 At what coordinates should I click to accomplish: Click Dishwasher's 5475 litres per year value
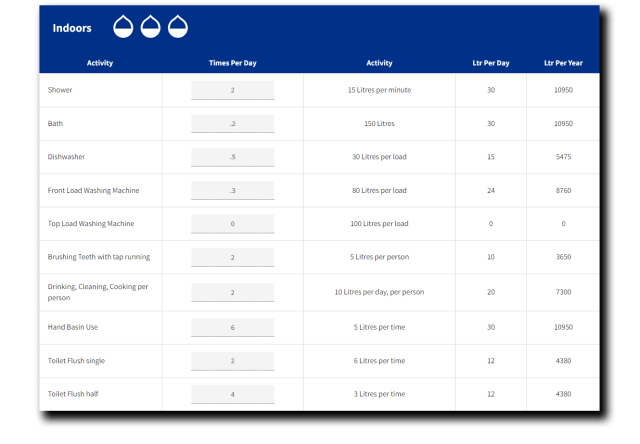[x=563, y=157]
